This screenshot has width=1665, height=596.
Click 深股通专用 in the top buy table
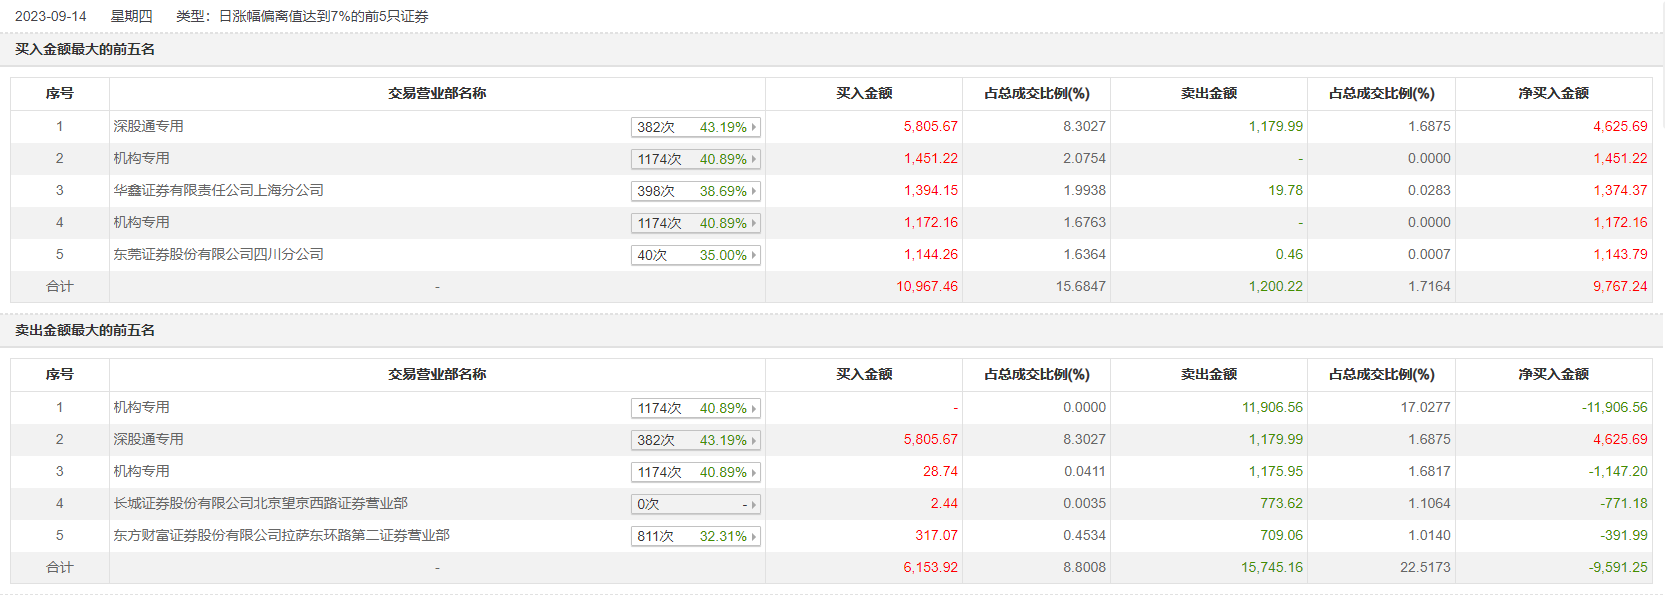(148, 126)
